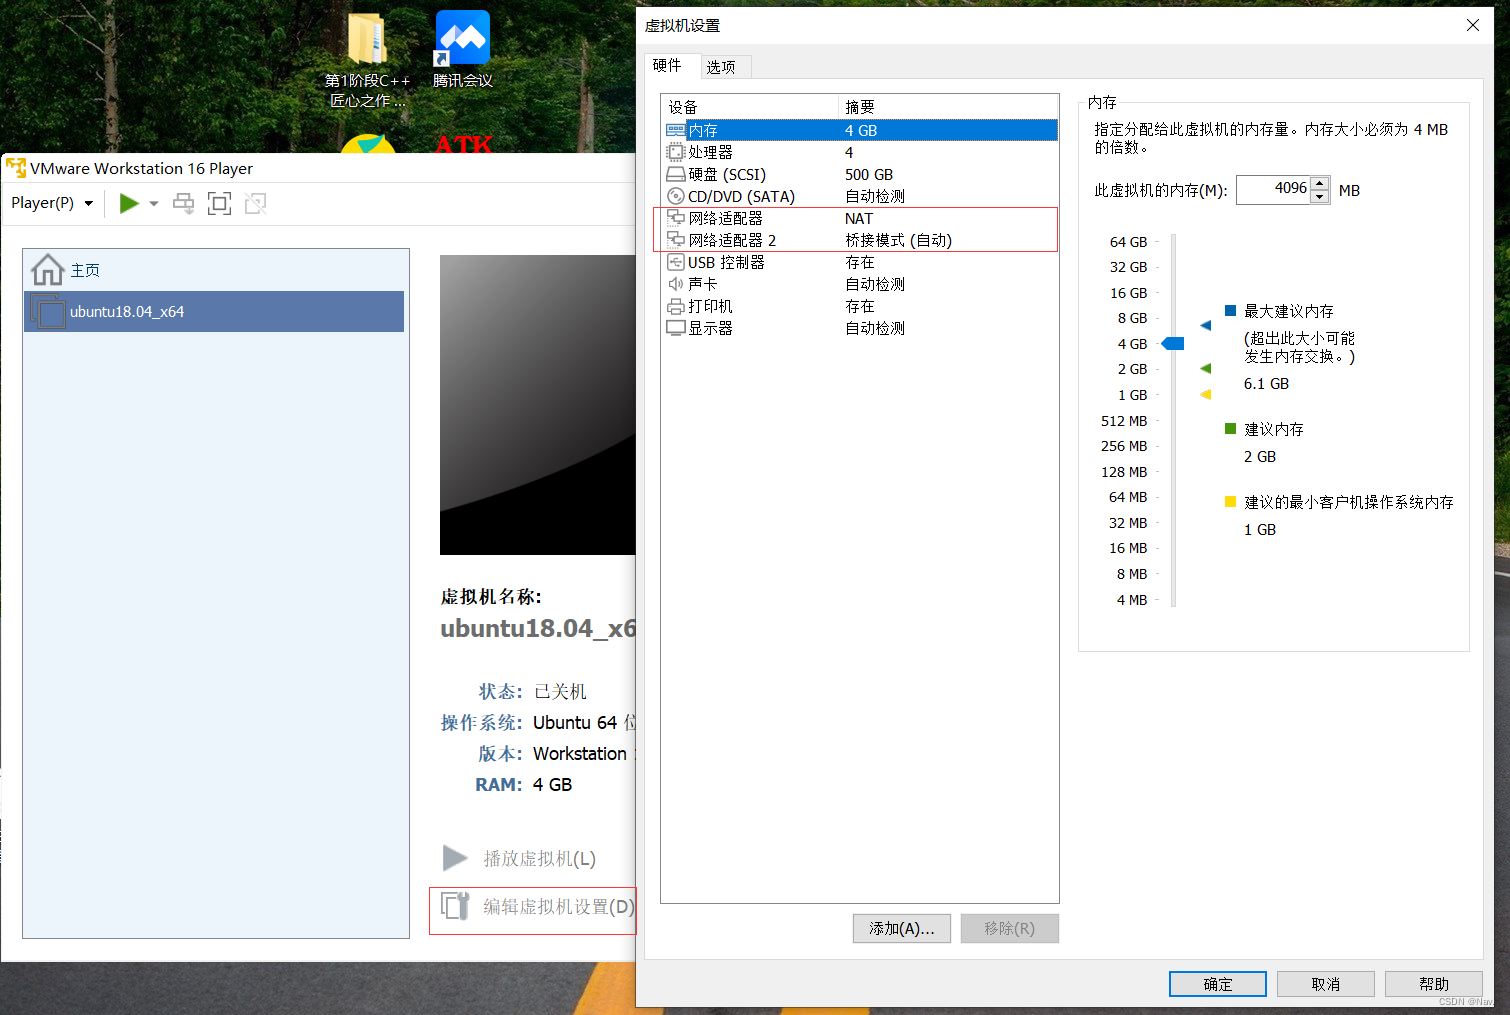Click the 4 MB slider label
Screen dimensions: 1510x1015
(1132, 600)
